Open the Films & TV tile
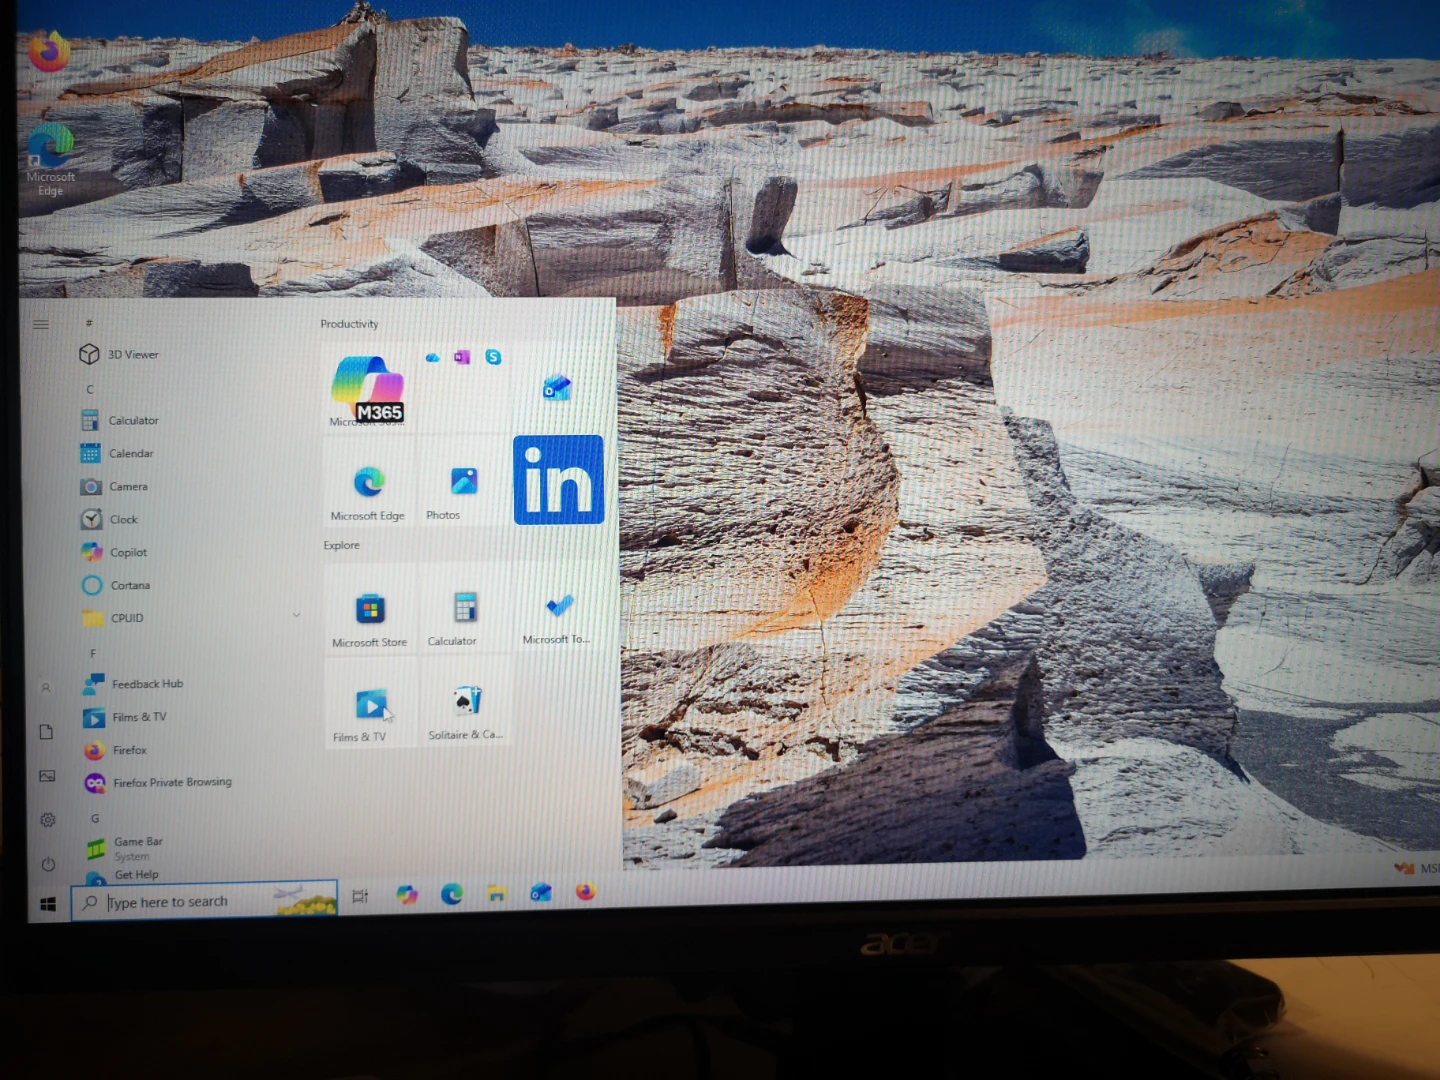Screen dimensions: 1440x1080 (x=370, y=702)
